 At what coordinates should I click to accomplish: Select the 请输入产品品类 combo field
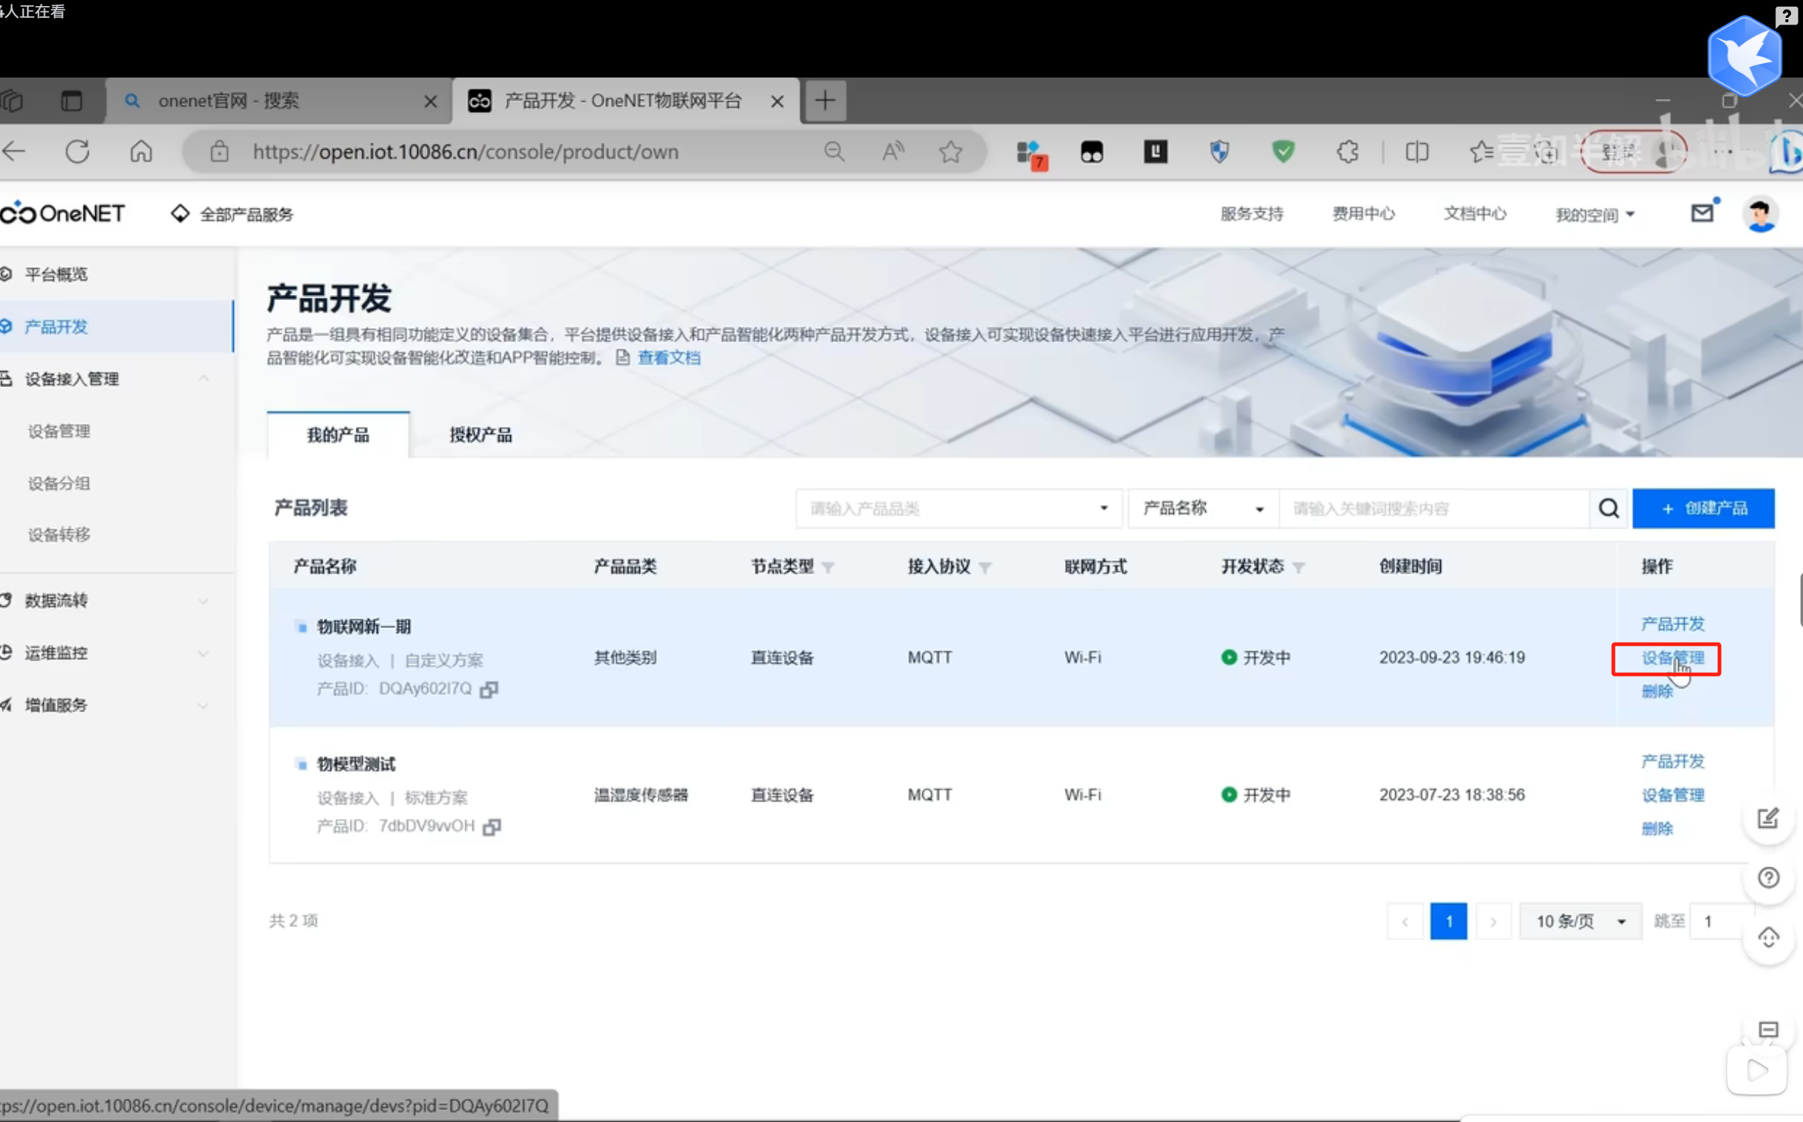pyautogui.click(x=957, y=508)
